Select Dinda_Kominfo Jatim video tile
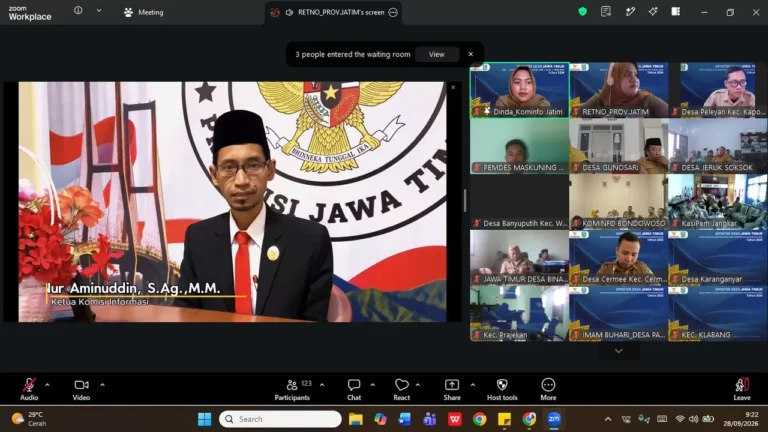Image resolution: width=768 pixels, height=432 pixels. click(x=520, y=90)
